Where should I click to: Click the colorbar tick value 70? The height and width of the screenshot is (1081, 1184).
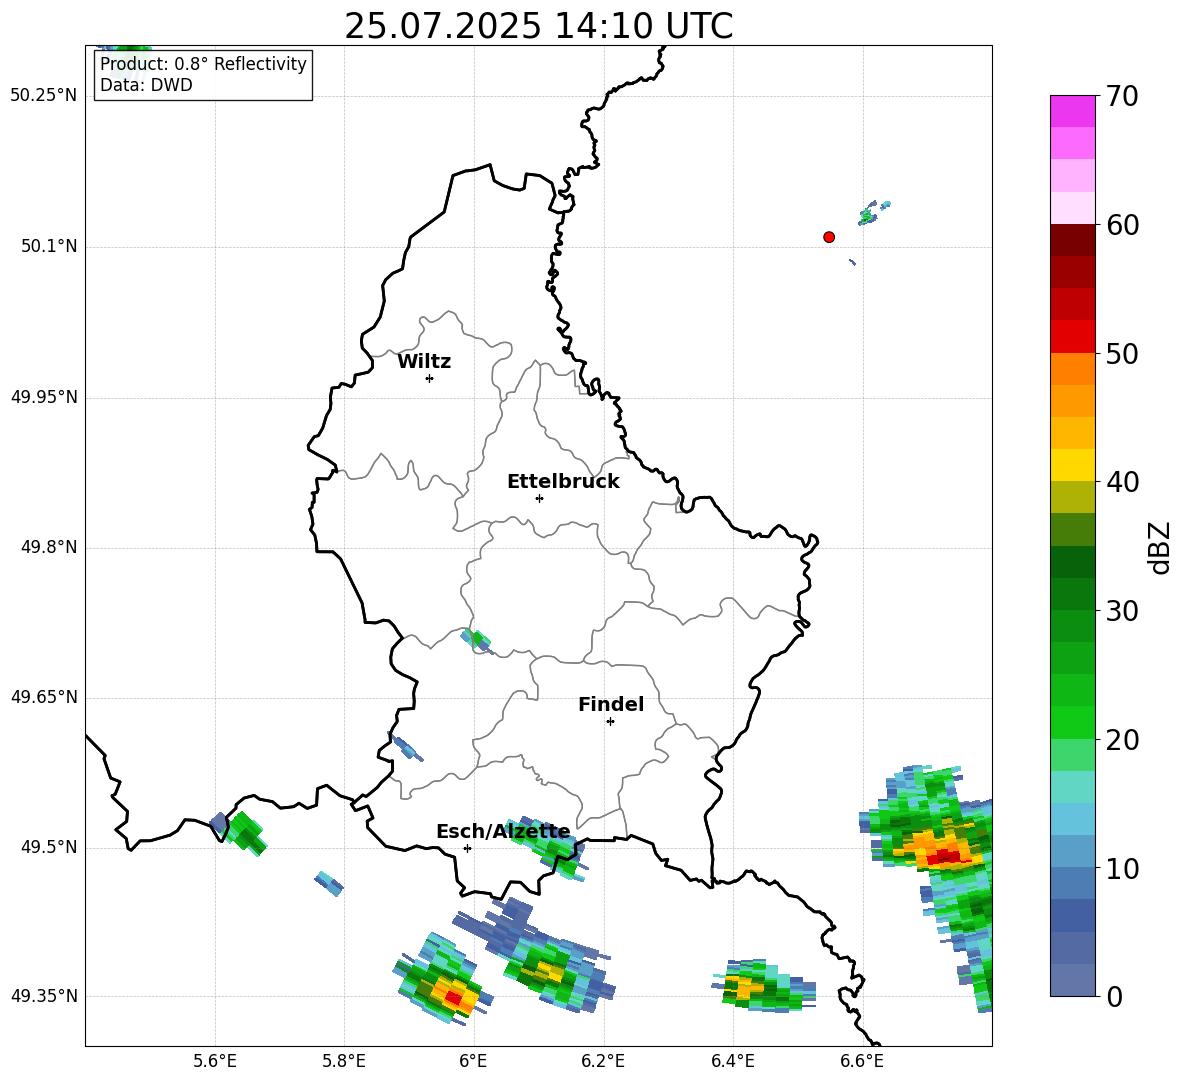click(1122, 96)
